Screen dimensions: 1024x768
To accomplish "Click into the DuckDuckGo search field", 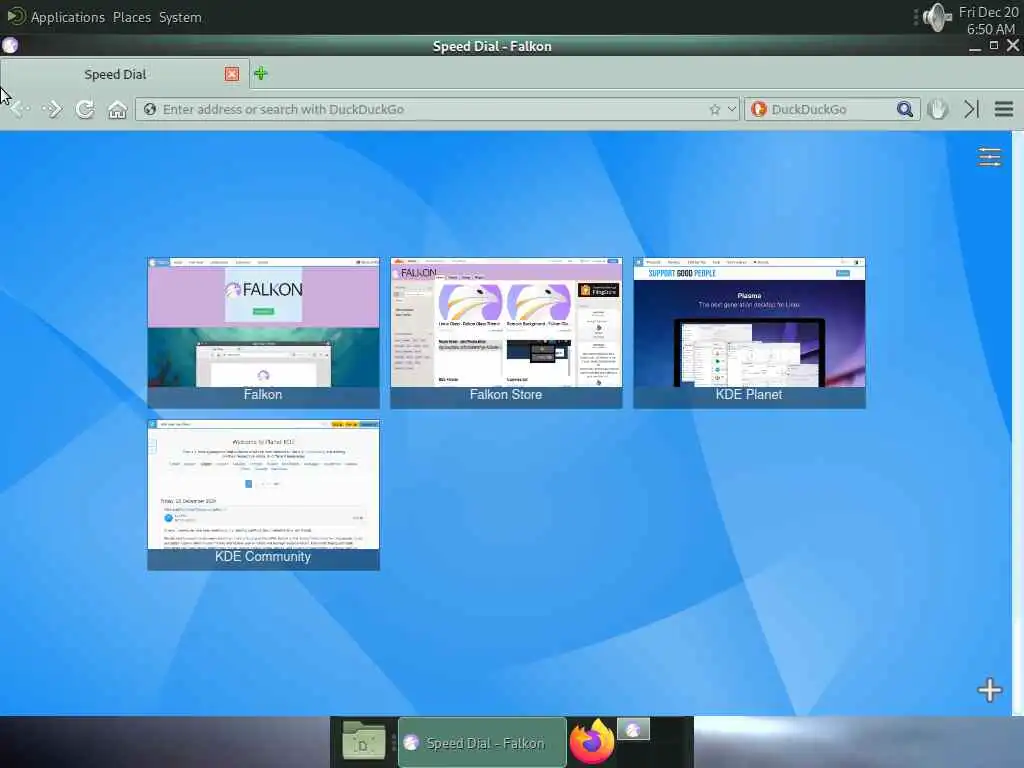I will click(831, 109).
